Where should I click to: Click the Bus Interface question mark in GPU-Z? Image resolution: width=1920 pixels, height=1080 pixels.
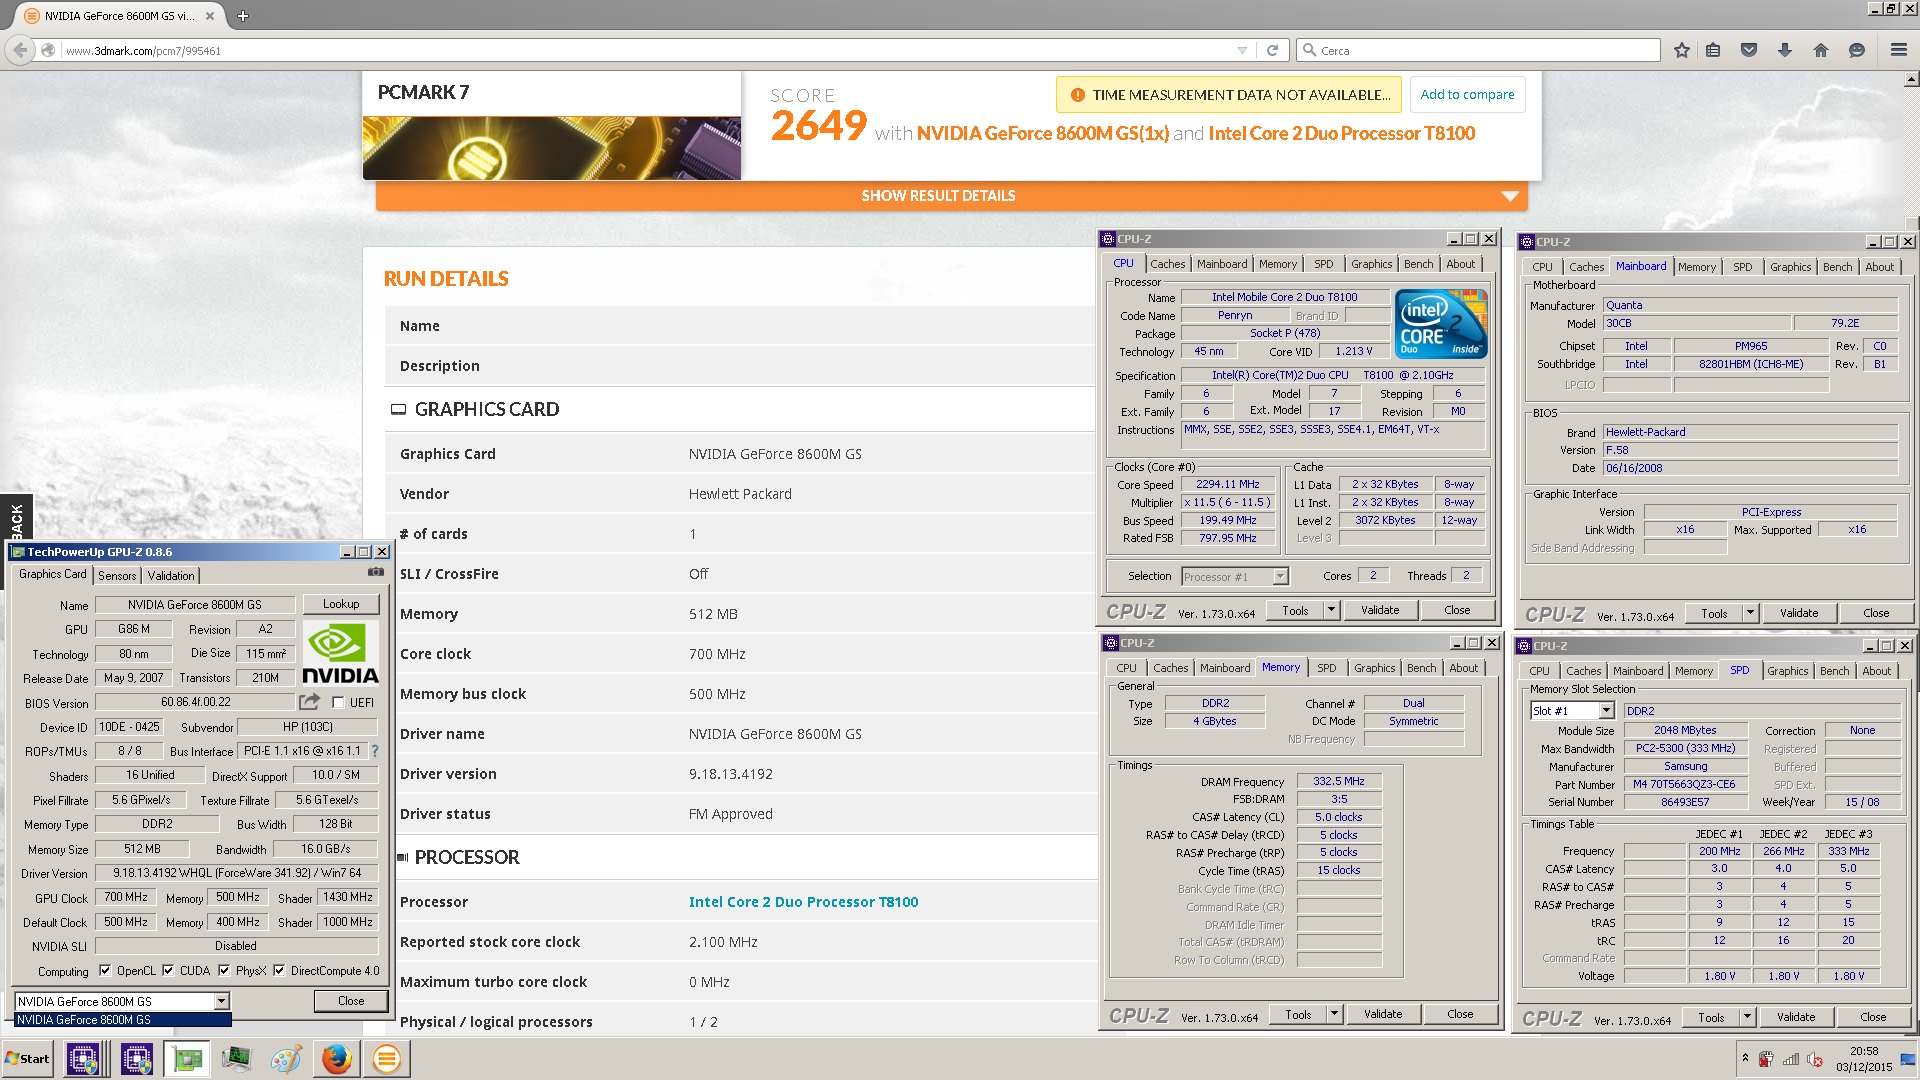[x=375, y=750]
